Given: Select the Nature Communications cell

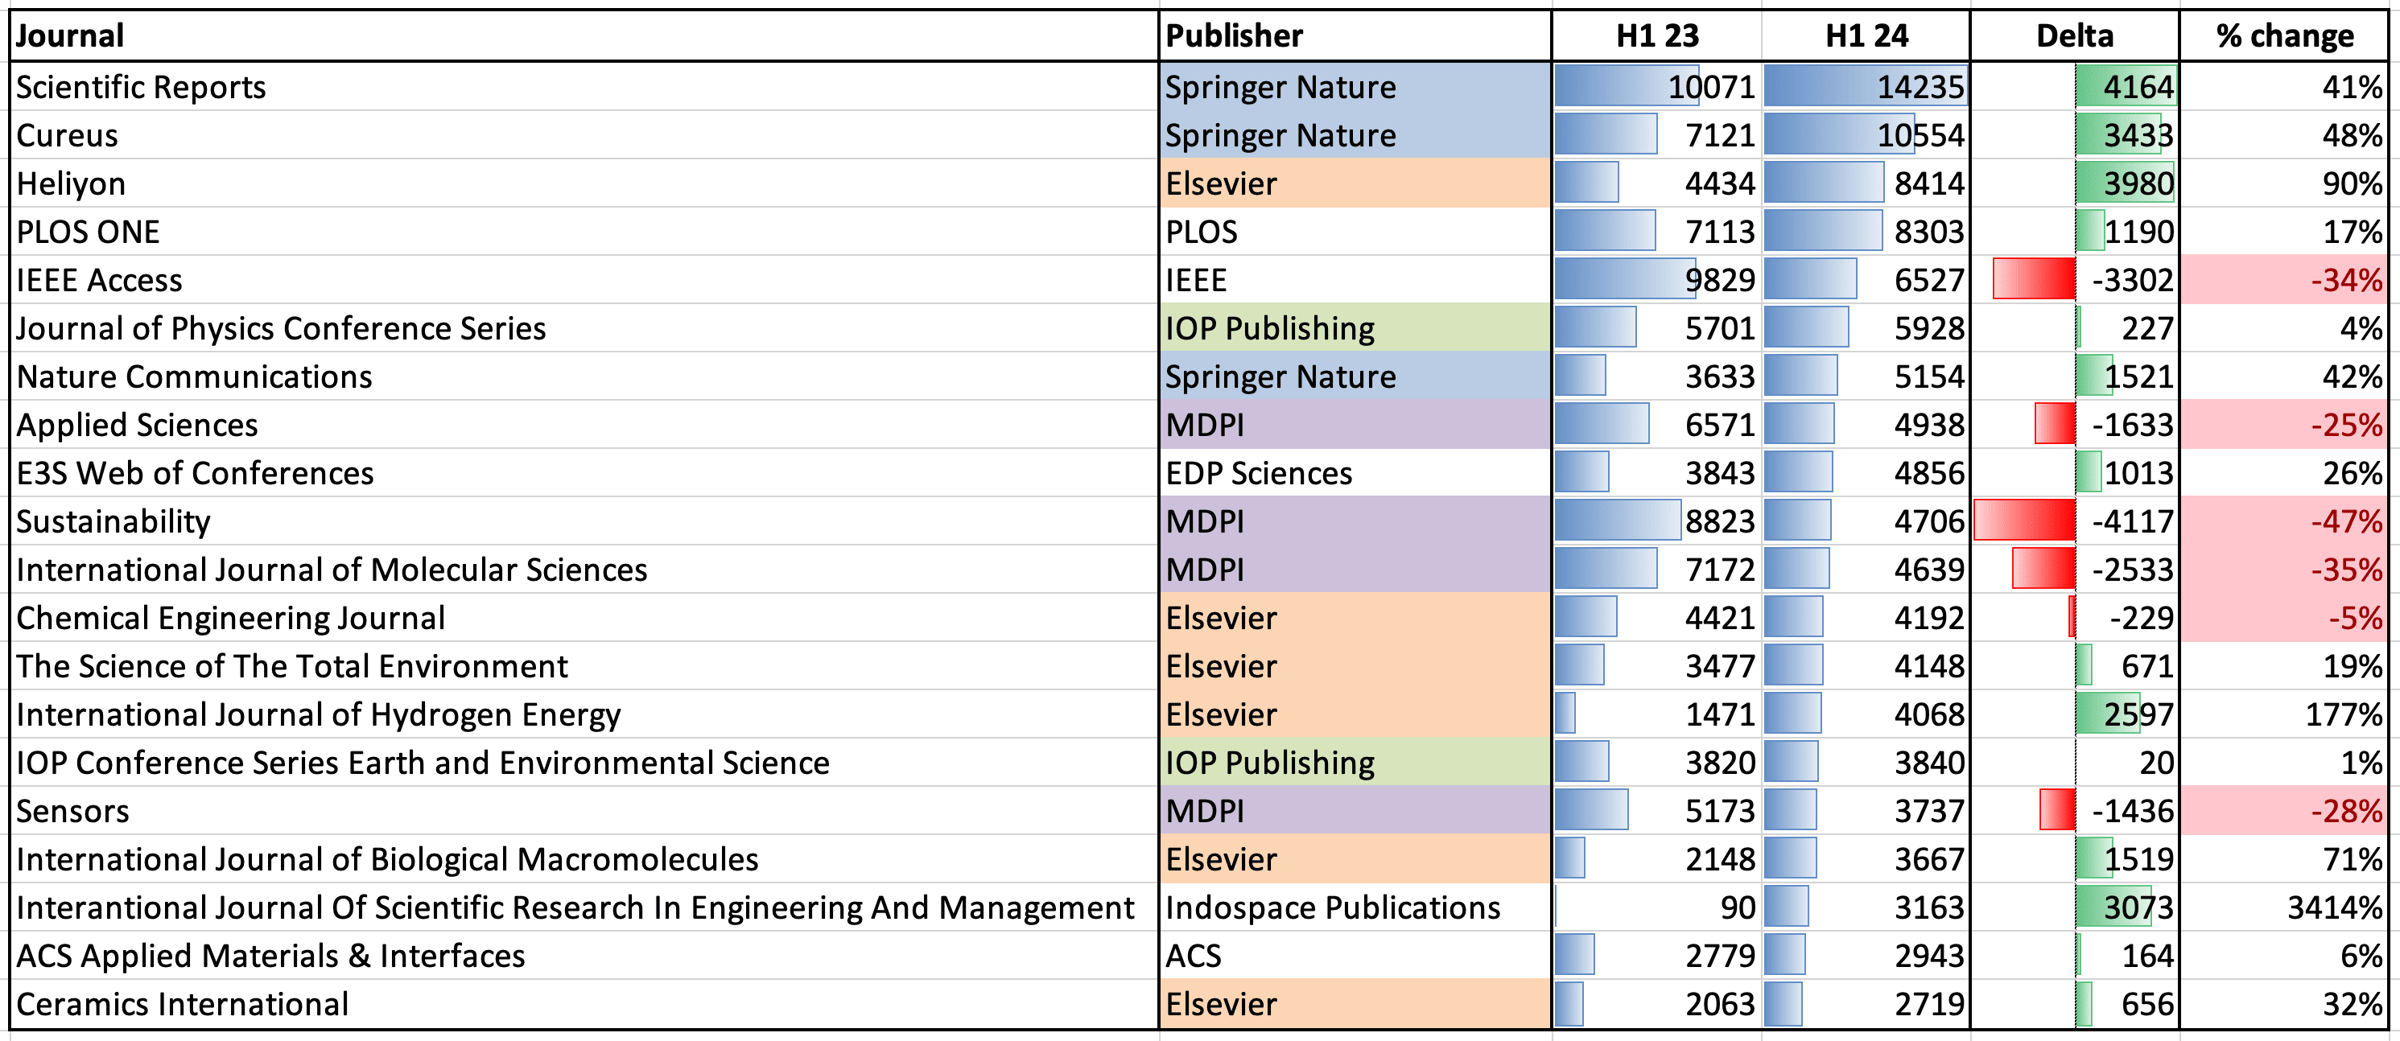Looking at the screenshot, I should 584,376.
